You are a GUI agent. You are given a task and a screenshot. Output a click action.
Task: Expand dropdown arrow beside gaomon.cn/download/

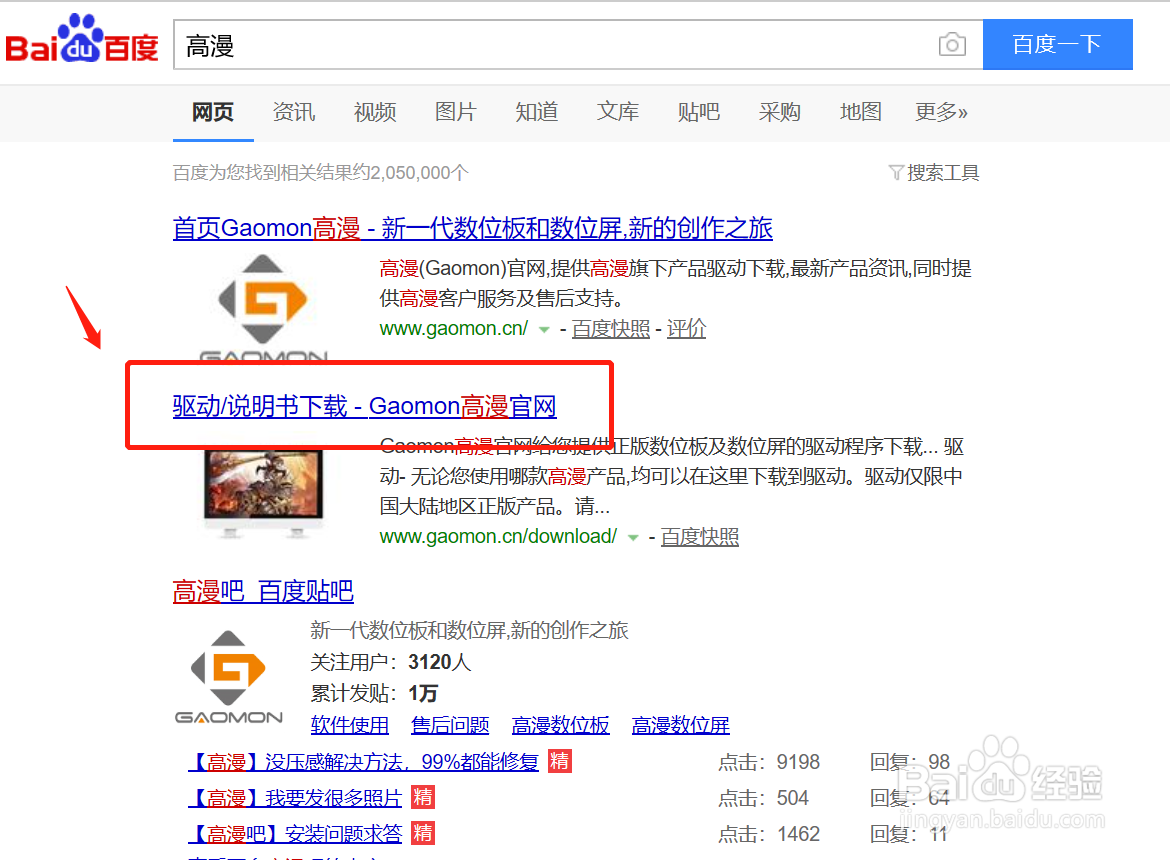[634, 538]
